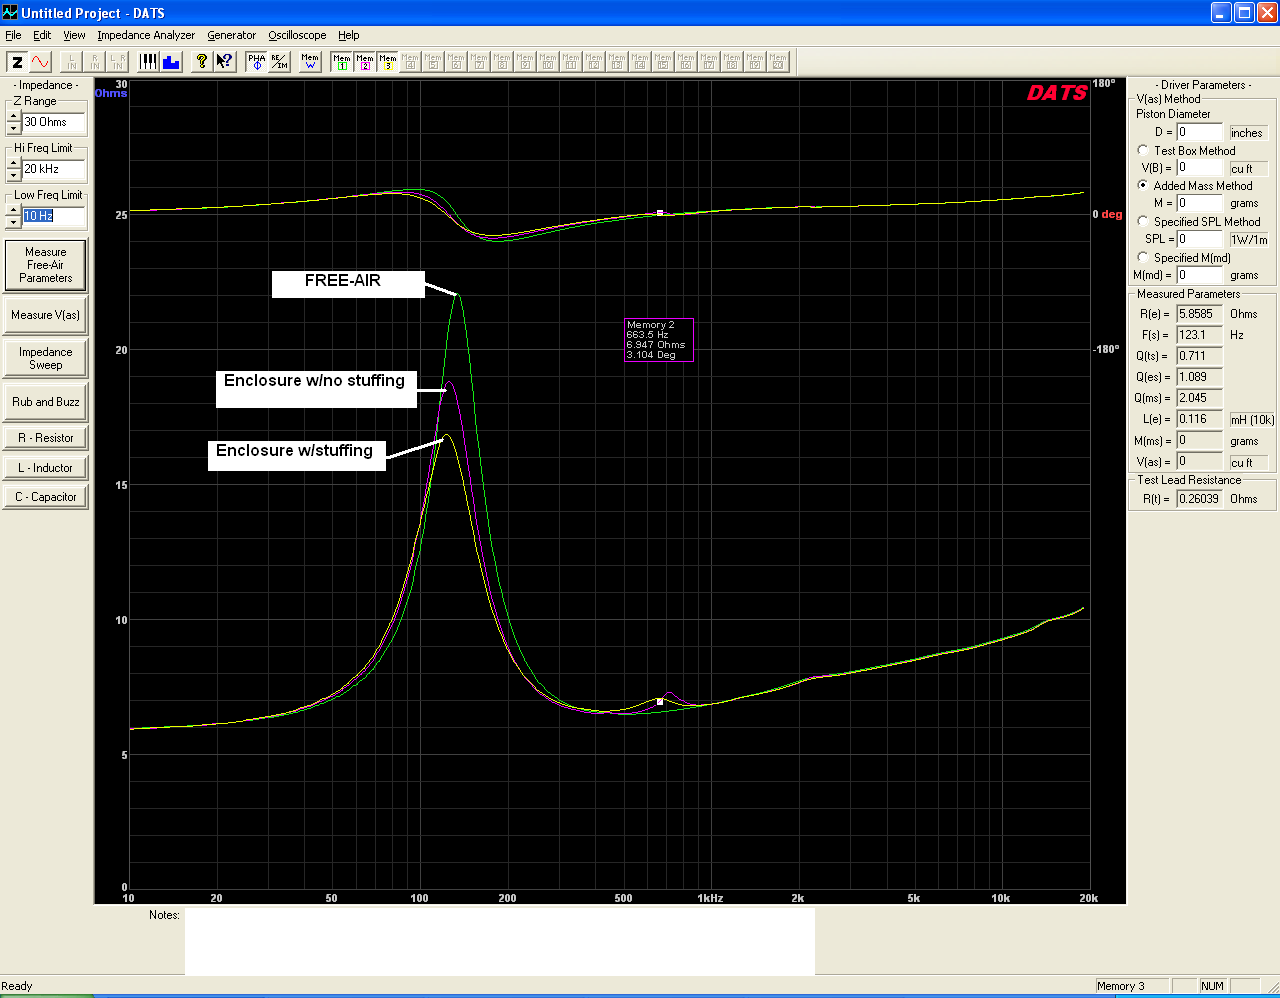The height and width of the screenshot is (998, 1280).
Task: Click the piano keys toolbar icon
Action: click(148, 62)
